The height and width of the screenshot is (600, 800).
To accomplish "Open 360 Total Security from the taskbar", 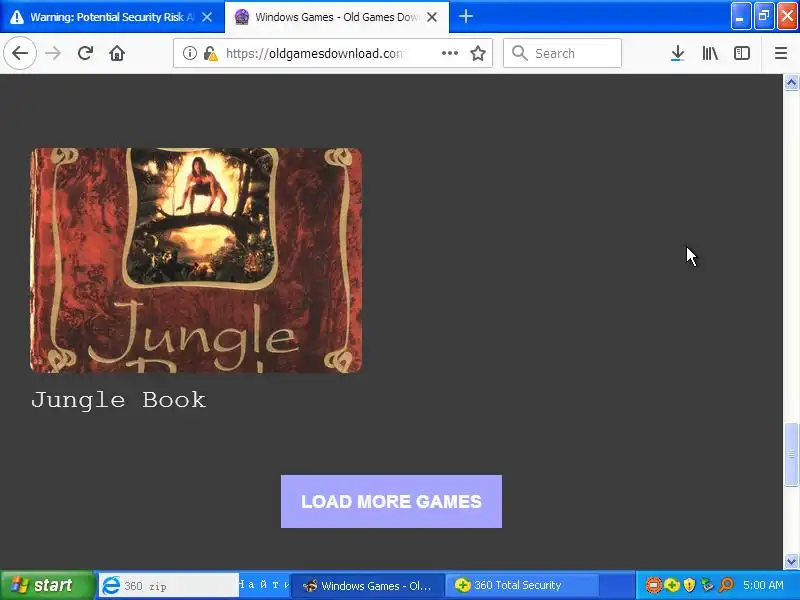I will pyautogui.click(x=524, y=585).
